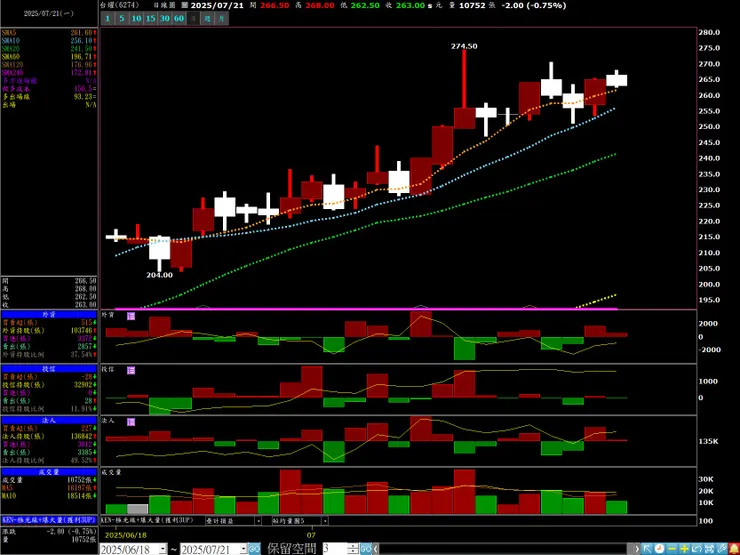This screenshot has height=555, width=740.
Task: Select the arrow cursor tool icon
Action: click(x=647, y=549)
